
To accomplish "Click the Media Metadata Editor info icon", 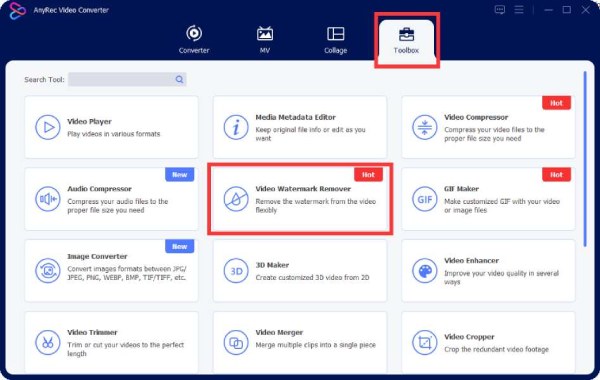I will [236, 127].
